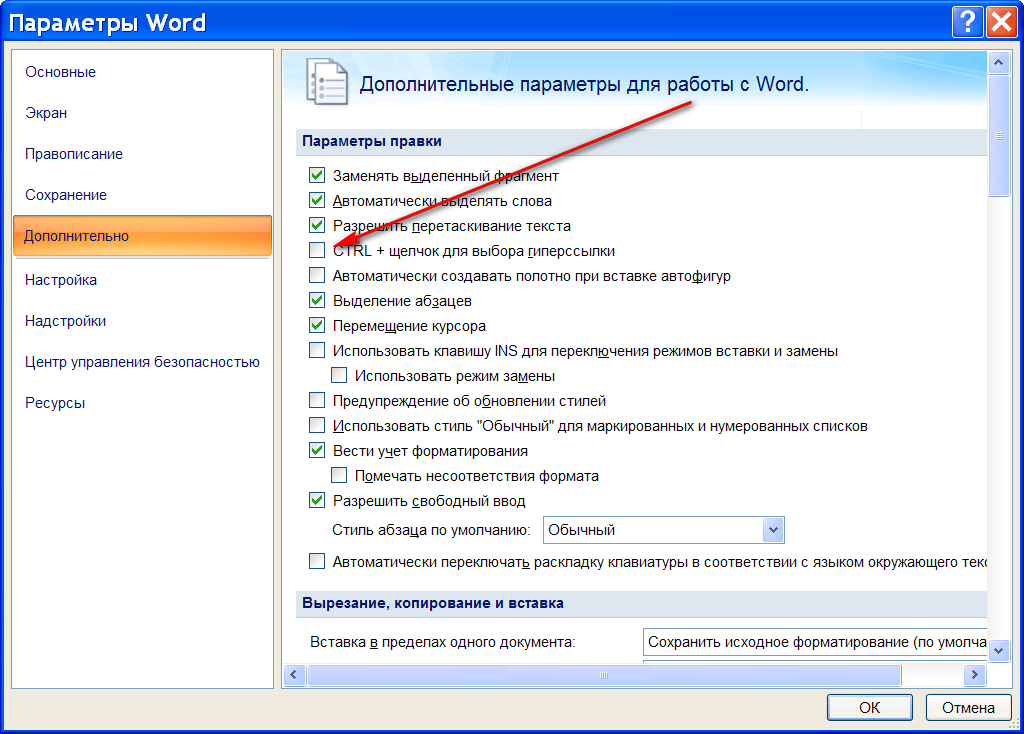Screen dimensions: 1024x734
Task: Uncheck Заменять выделенный фрагмент
Action: tap(315, 175)
